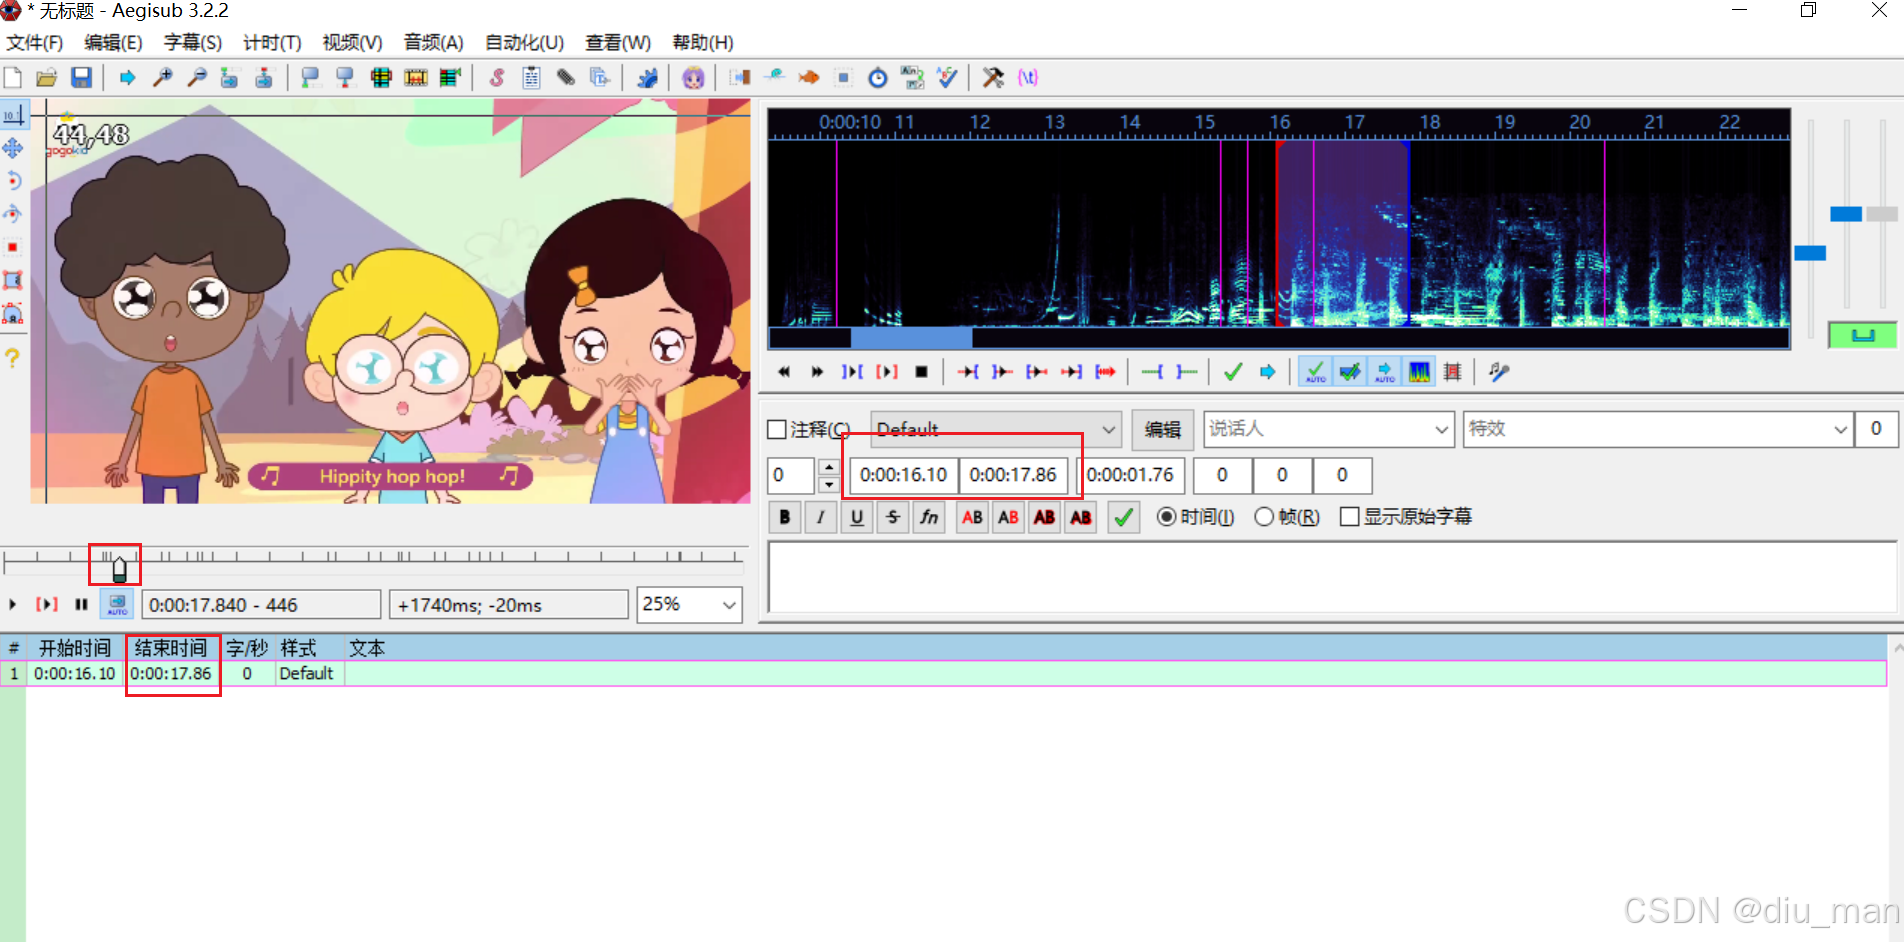This screenshot has width=1904, height=942.
Task: Click the 编辑 style edit button
Action: [x=1162, y=430]
